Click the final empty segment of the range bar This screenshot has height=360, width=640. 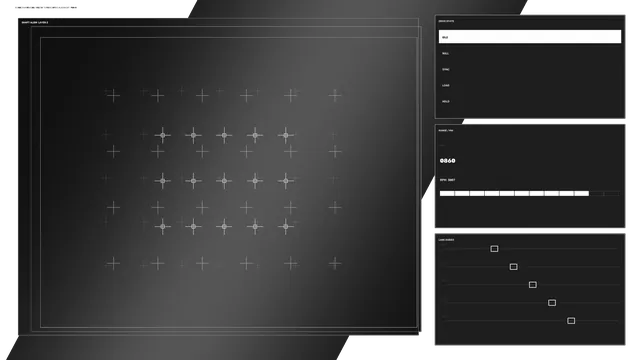(611, 193)
